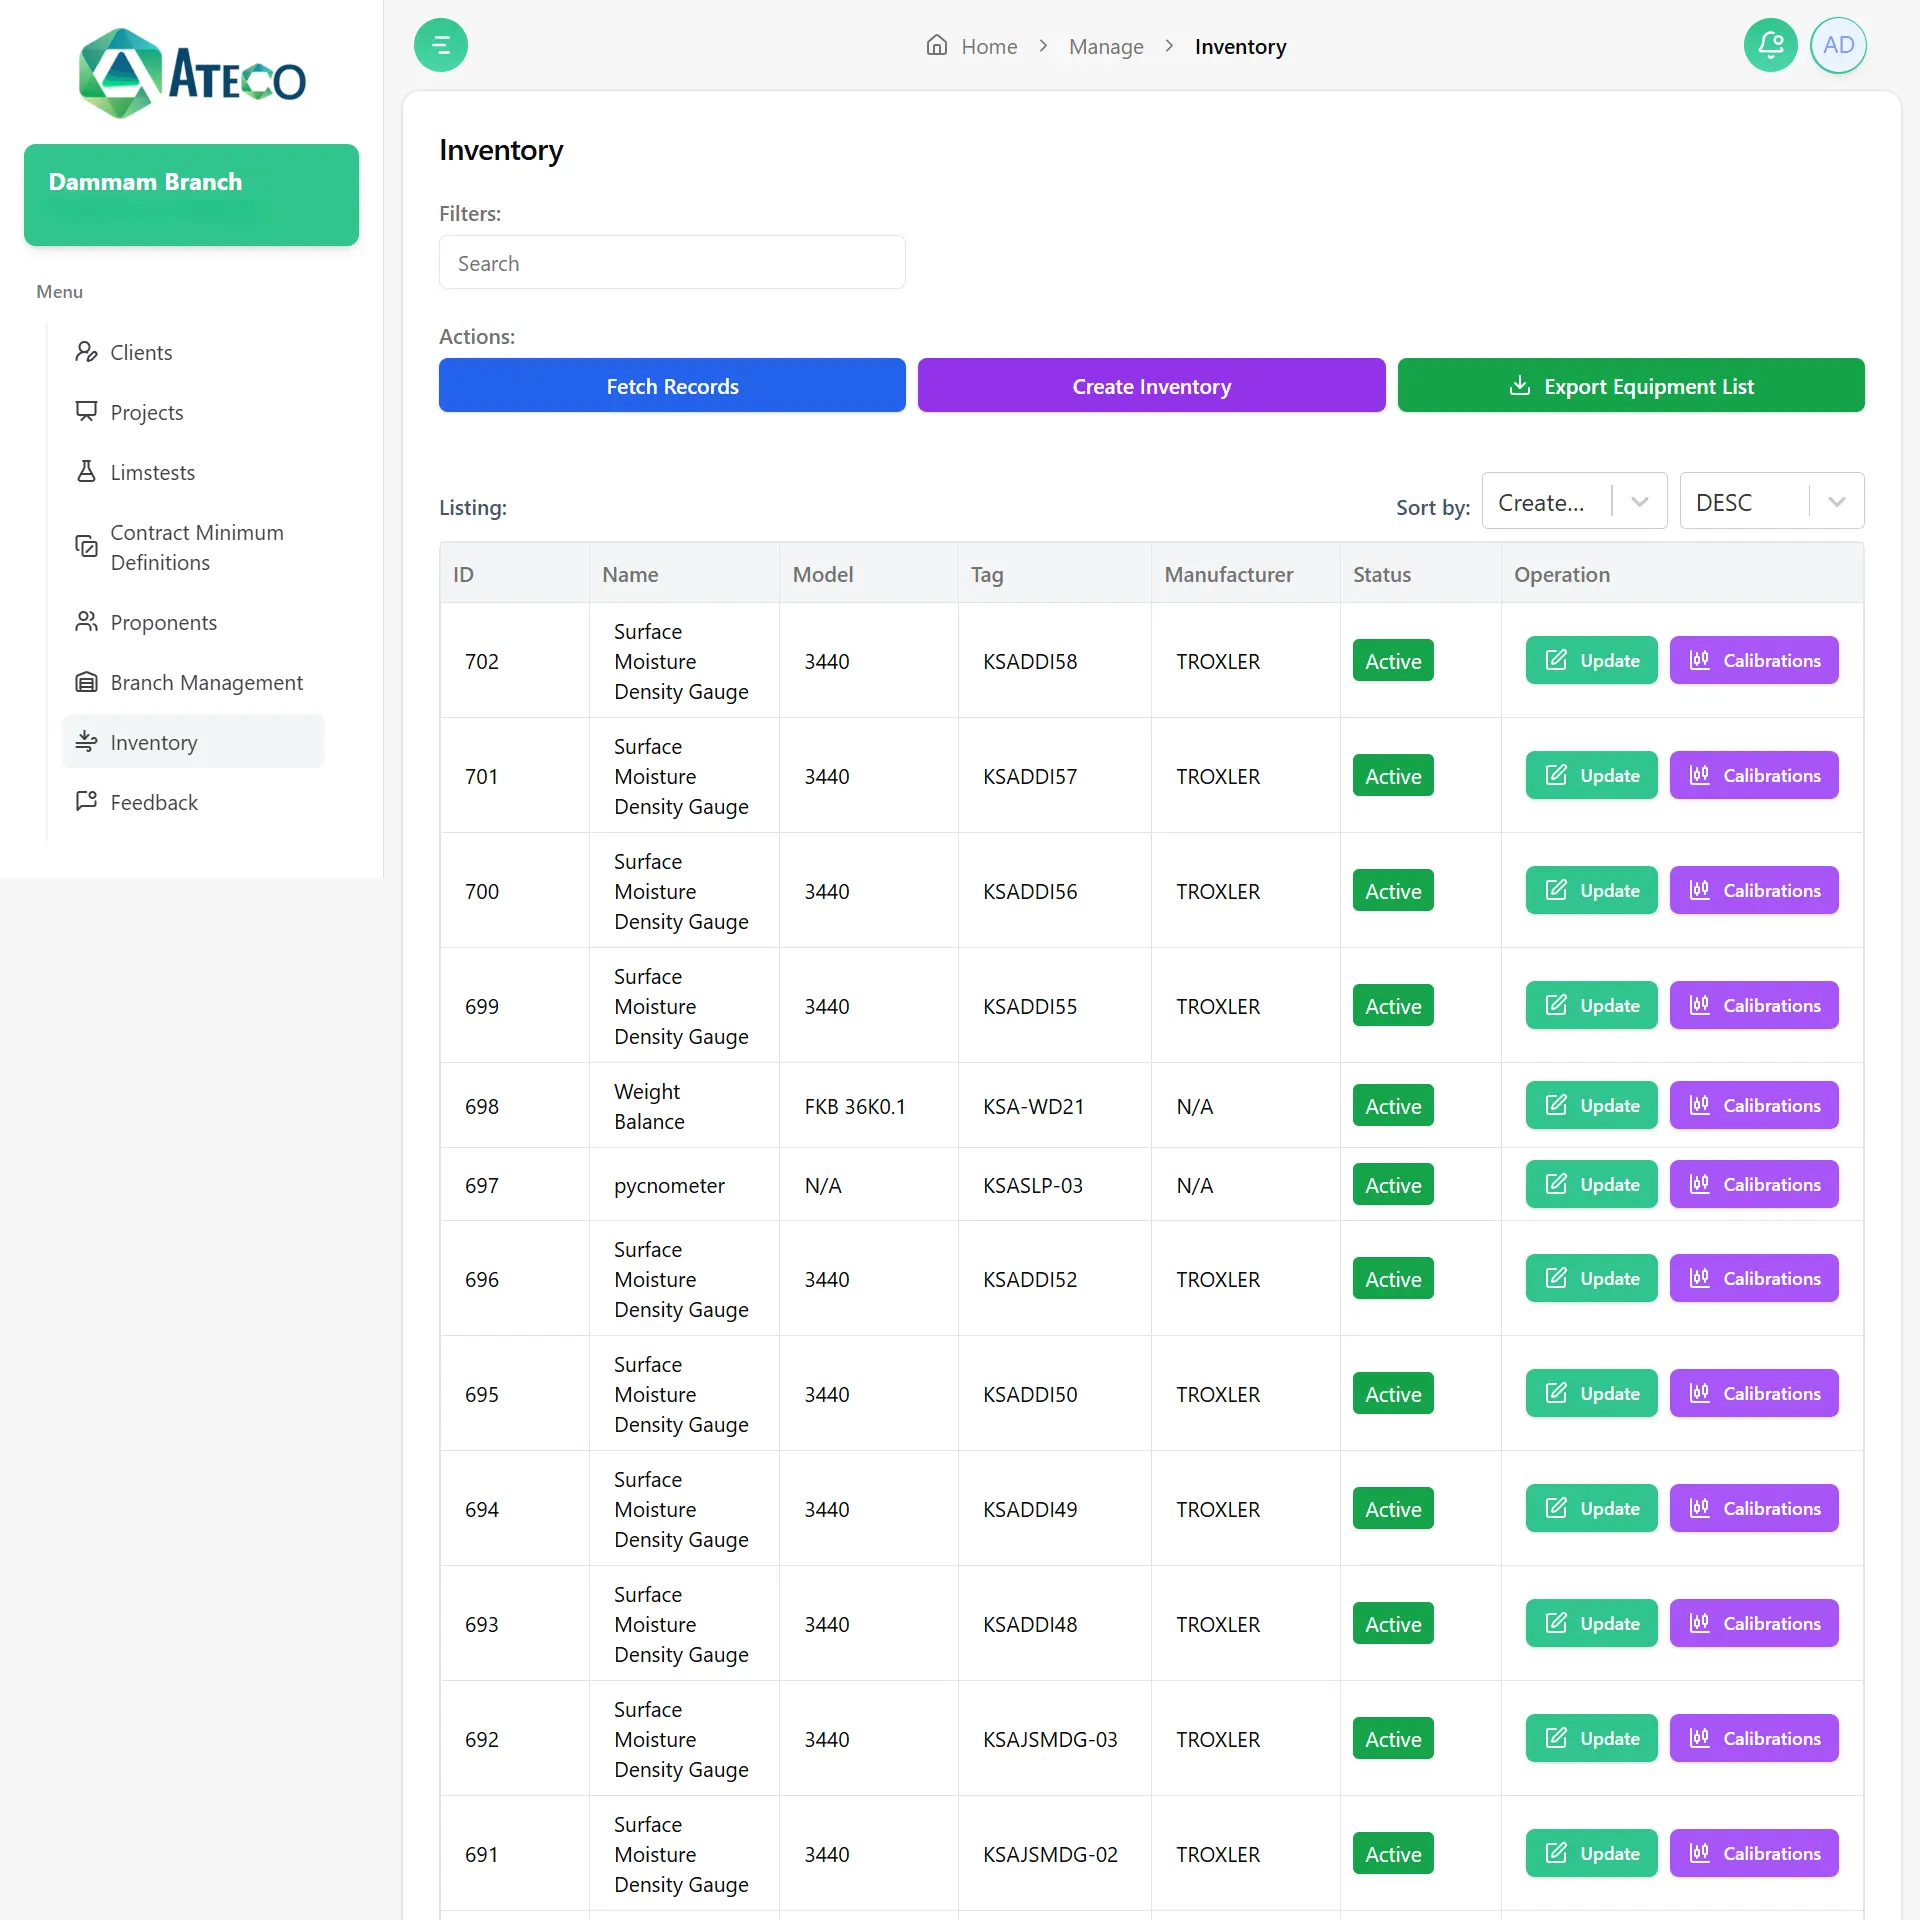Screen dimensions: 1920x1920
Task: Click chevron arrow in Create... dropdown
Action: coord(1640,502)
